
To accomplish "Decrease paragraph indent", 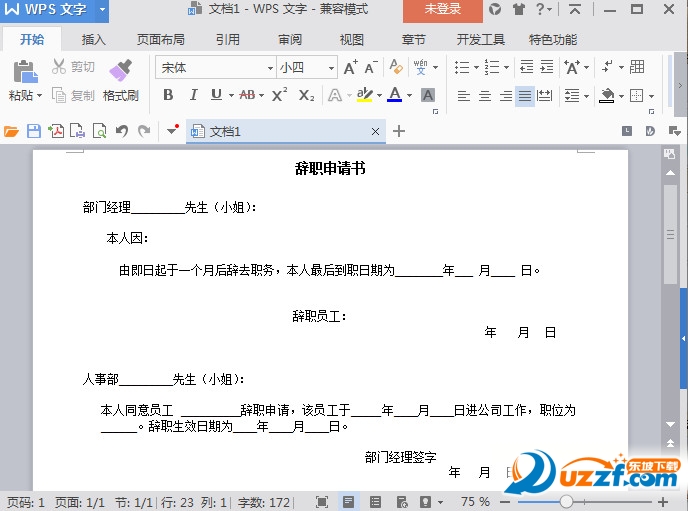I will click(x=527, y=67).
